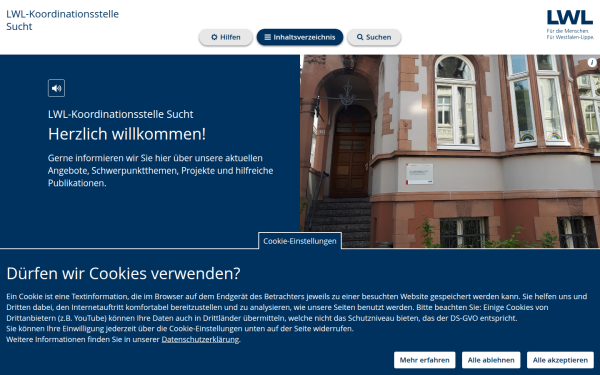
Task: Follow the Datenschutzerklärung link
Action: tap(200, 339)
